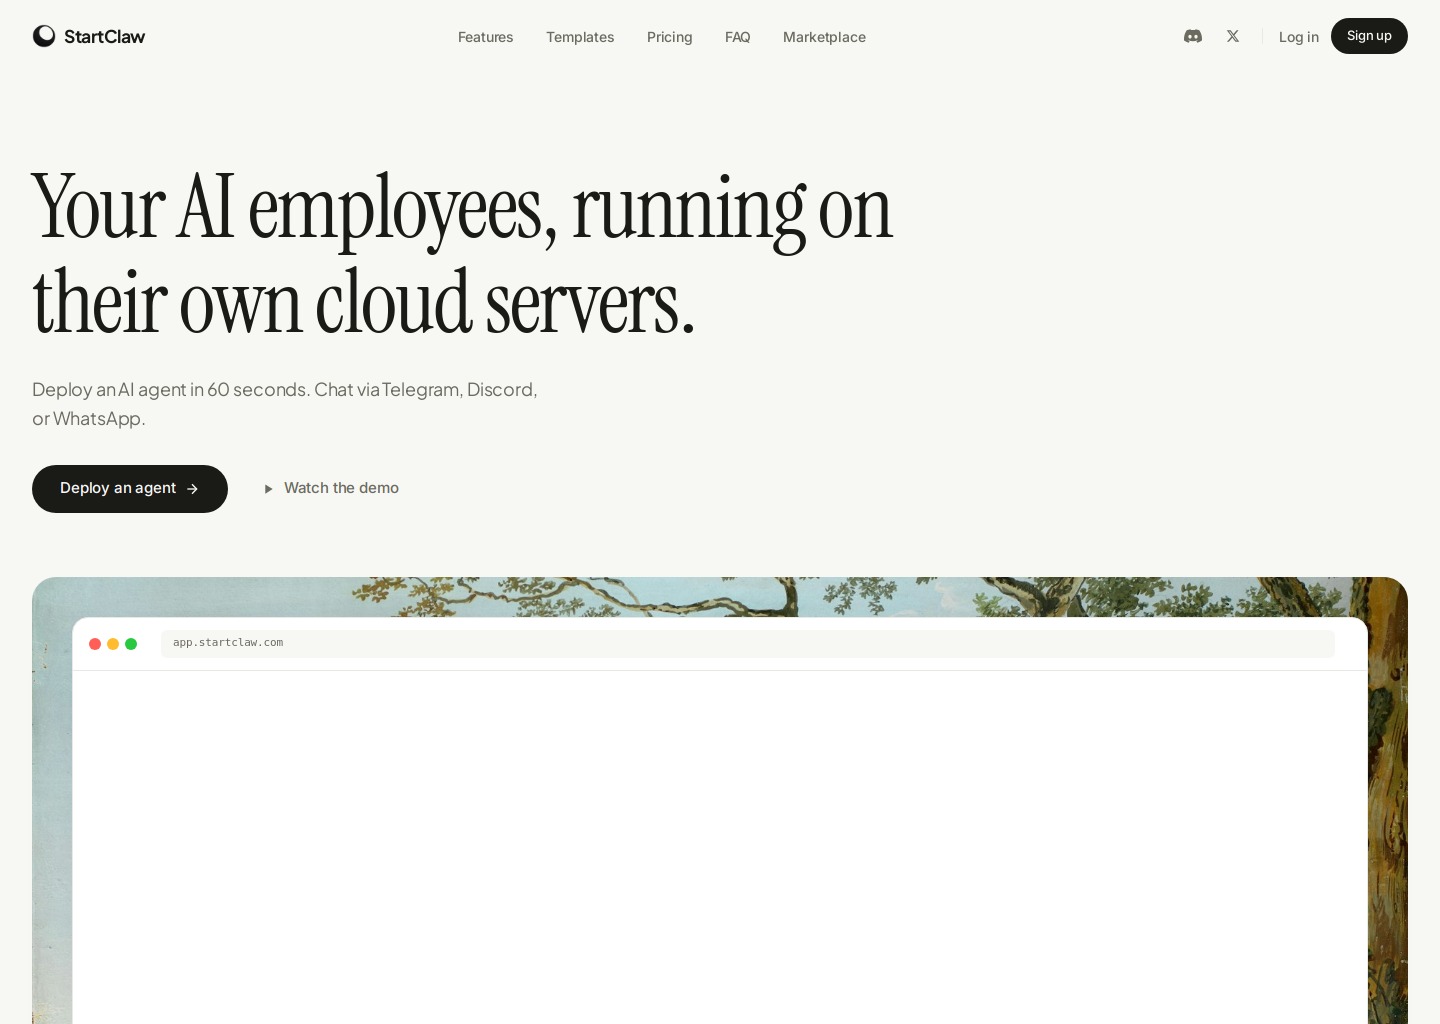Screen dimensions: 1440x1024
Task: Click the yellow dot in mock browser window
Action: click(x=113, y=644)
